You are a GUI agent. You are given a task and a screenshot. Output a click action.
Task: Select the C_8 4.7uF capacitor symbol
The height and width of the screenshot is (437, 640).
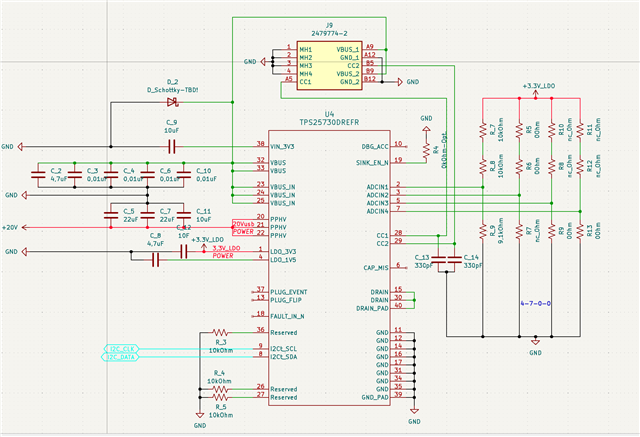coord(156,260)
